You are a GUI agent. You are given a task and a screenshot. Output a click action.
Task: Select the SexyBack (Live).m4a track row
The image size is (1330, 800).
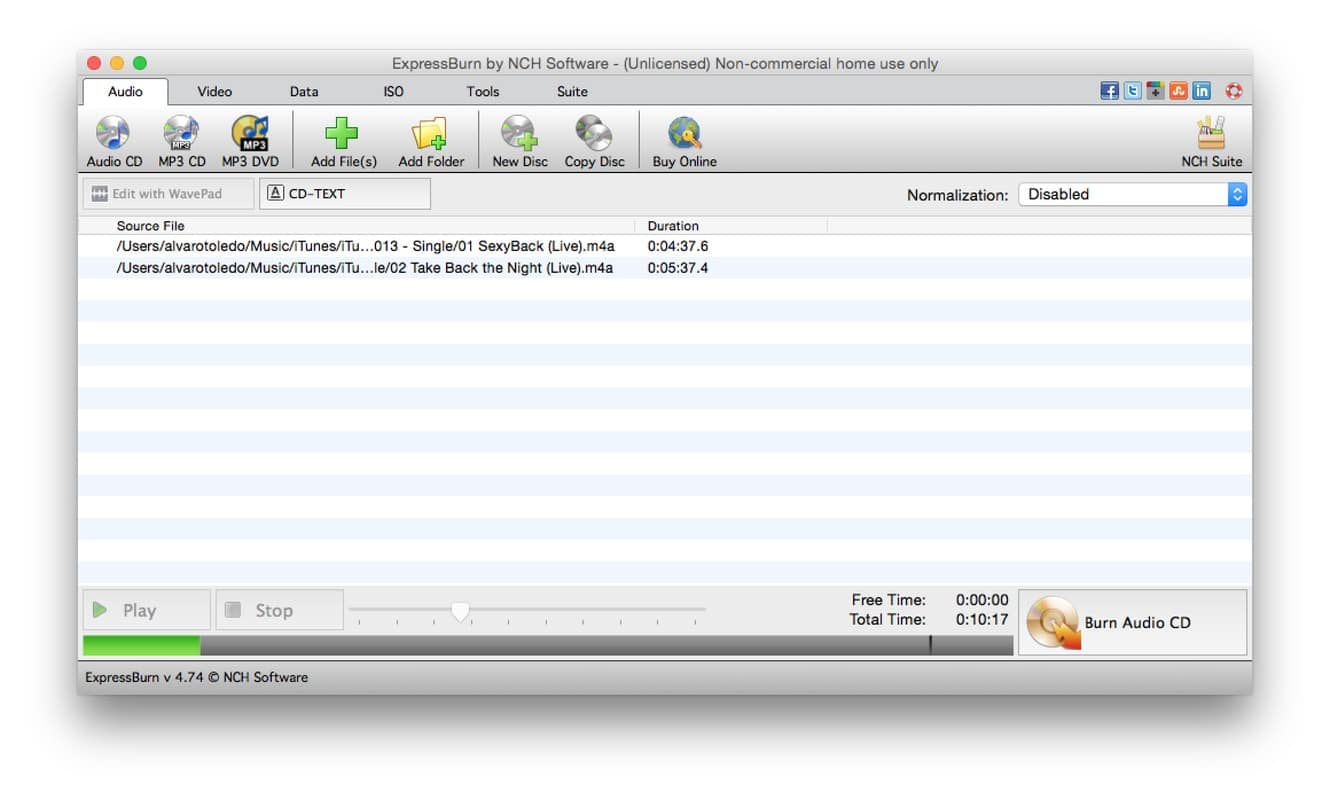click(400, 245)
